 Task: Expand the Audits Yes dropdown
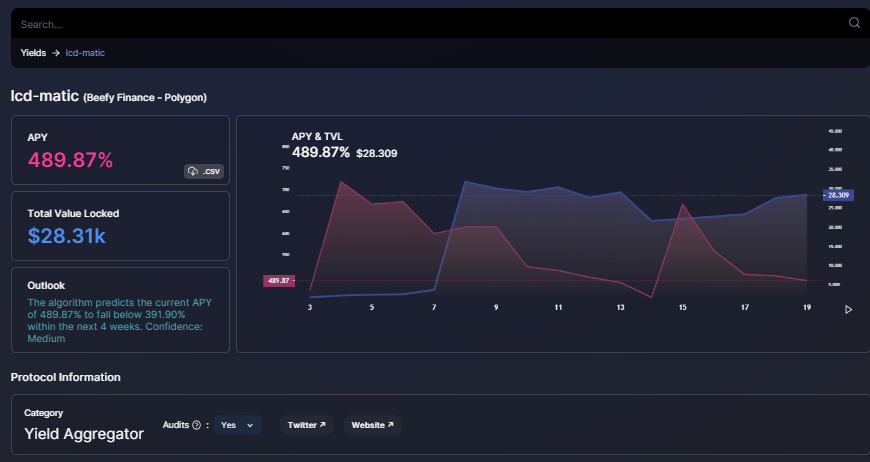(237, 425)
